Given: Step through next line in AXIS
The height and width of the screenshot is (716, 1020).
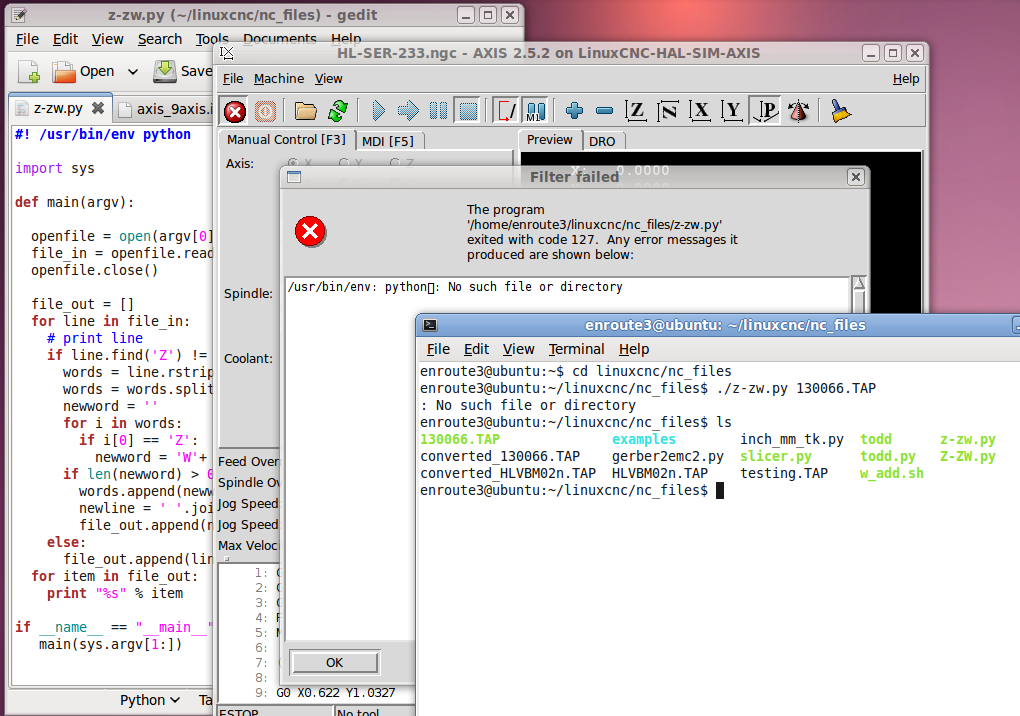Looking at the screenshot, I should tap(408, 111).
